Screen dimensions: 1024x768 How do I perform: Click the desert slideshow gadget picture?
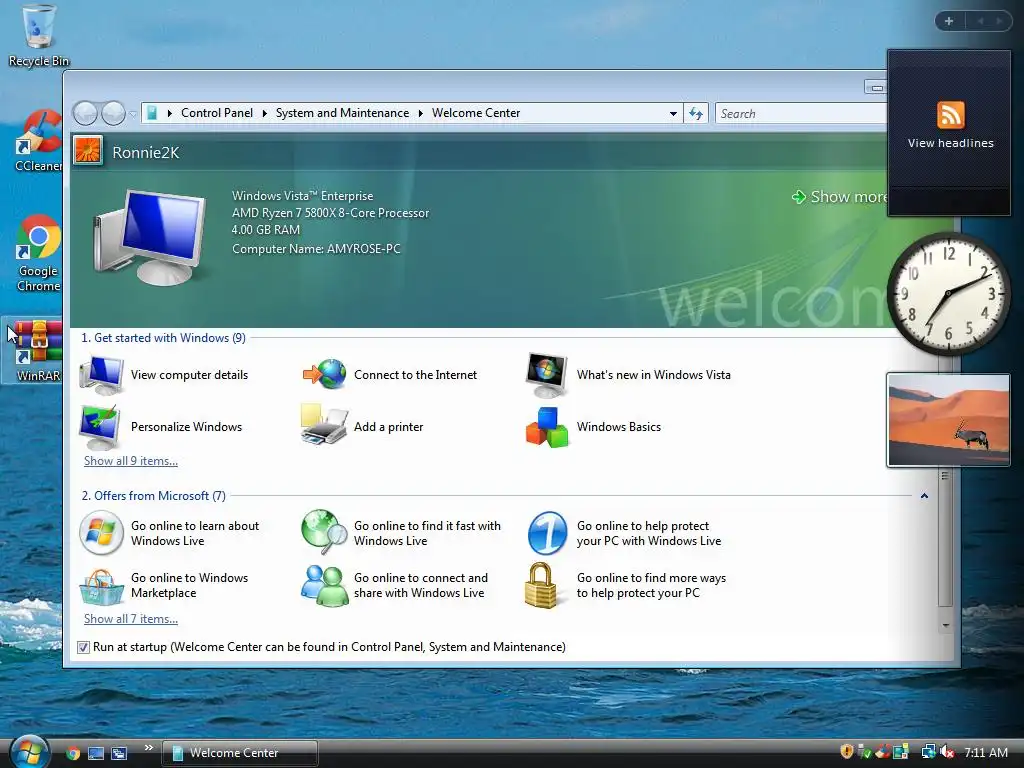click(948, 420)
